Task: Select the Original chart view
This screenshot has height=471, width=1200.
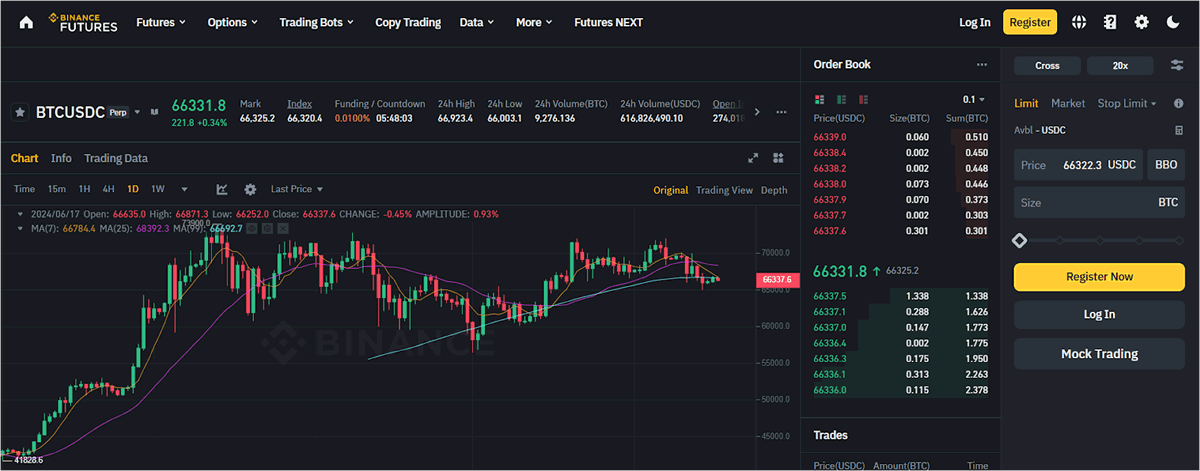Action: (671, 190)
